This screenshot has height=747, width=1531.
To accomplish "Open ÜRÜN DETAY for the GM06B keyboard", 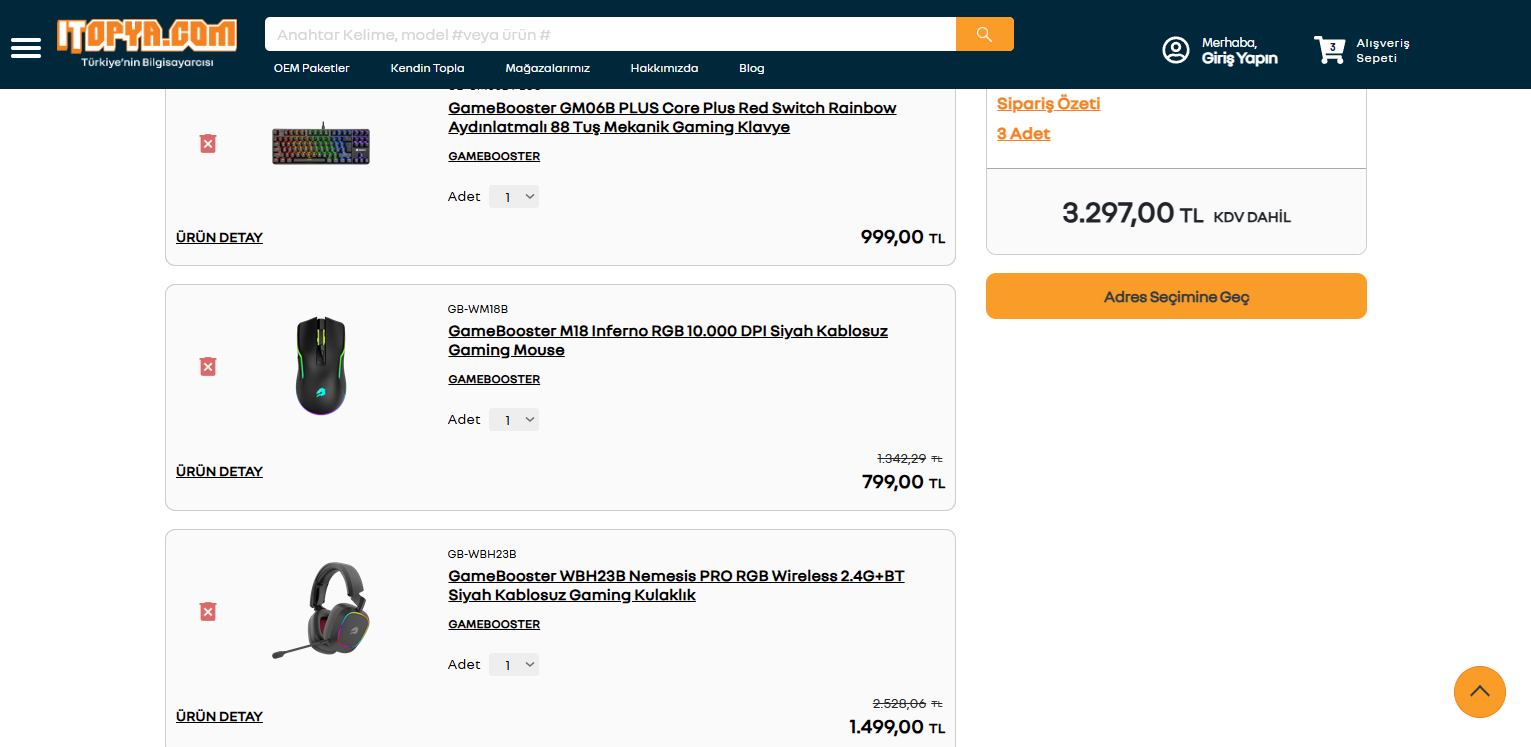I will pyautogui.click(x=219, y=238).
